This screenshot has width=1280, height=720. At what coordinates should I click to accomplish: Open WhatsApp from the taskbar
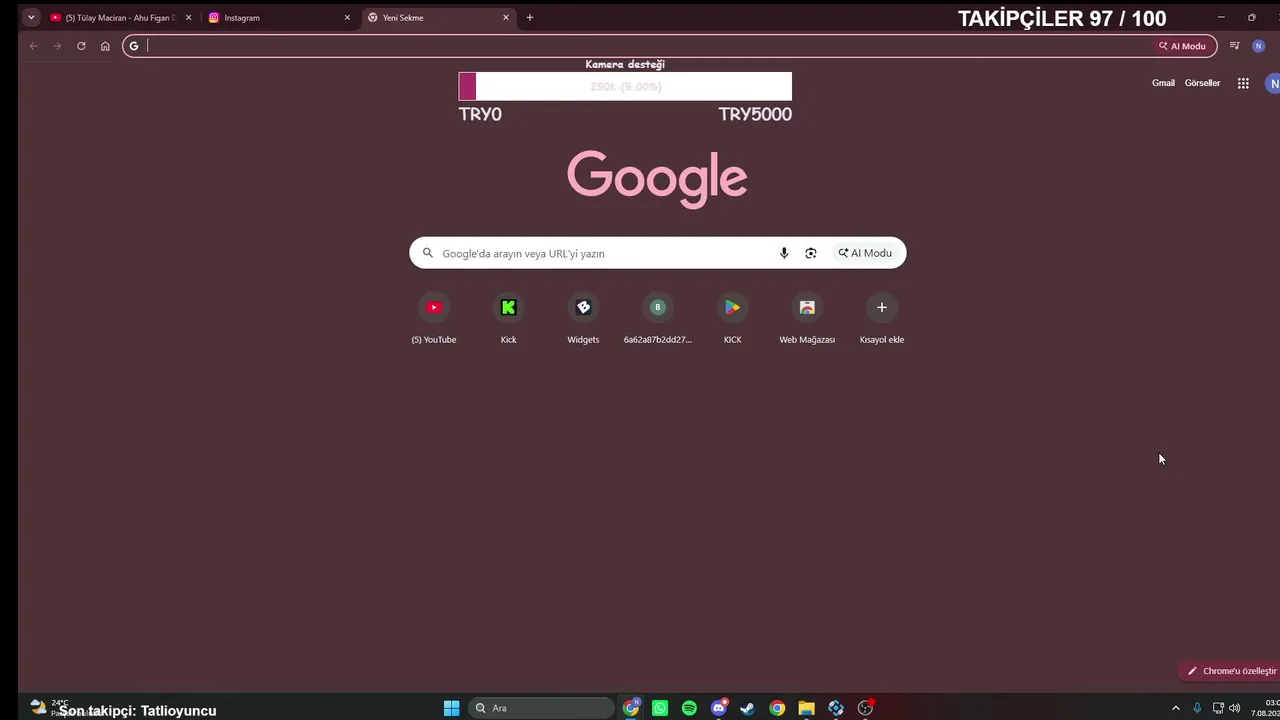pos(660,708)
